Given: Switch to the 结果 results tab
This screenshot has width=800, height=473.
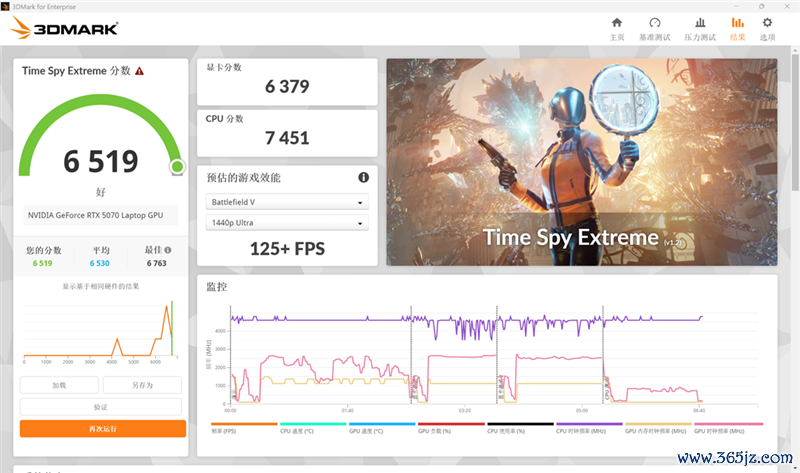Looking at the screenshot, I should pyautogui.click(x=738, y=29).
